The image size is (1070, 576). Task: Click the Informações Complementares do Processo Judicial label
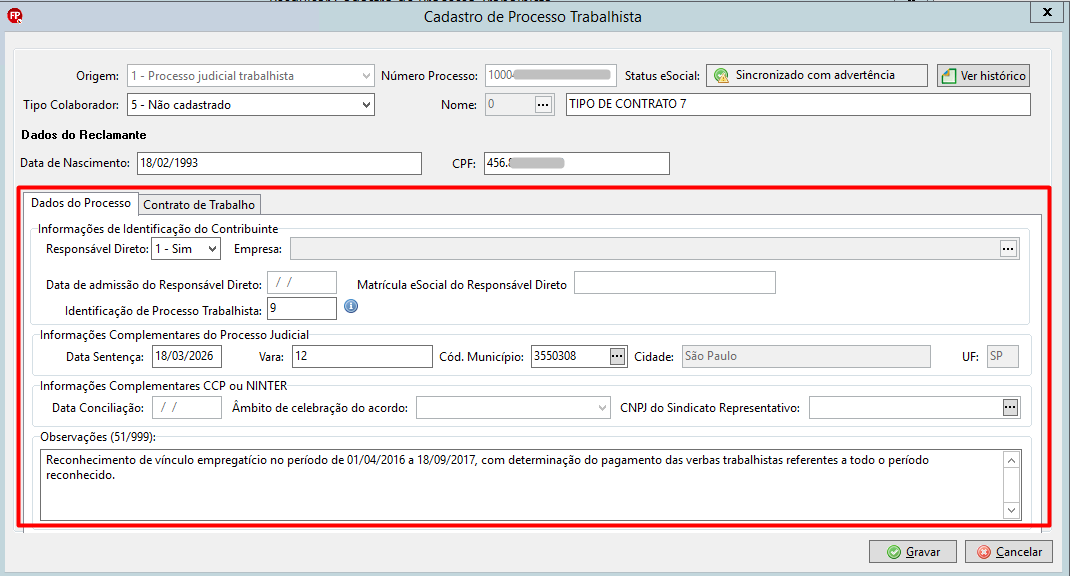(x=175, y=335)
